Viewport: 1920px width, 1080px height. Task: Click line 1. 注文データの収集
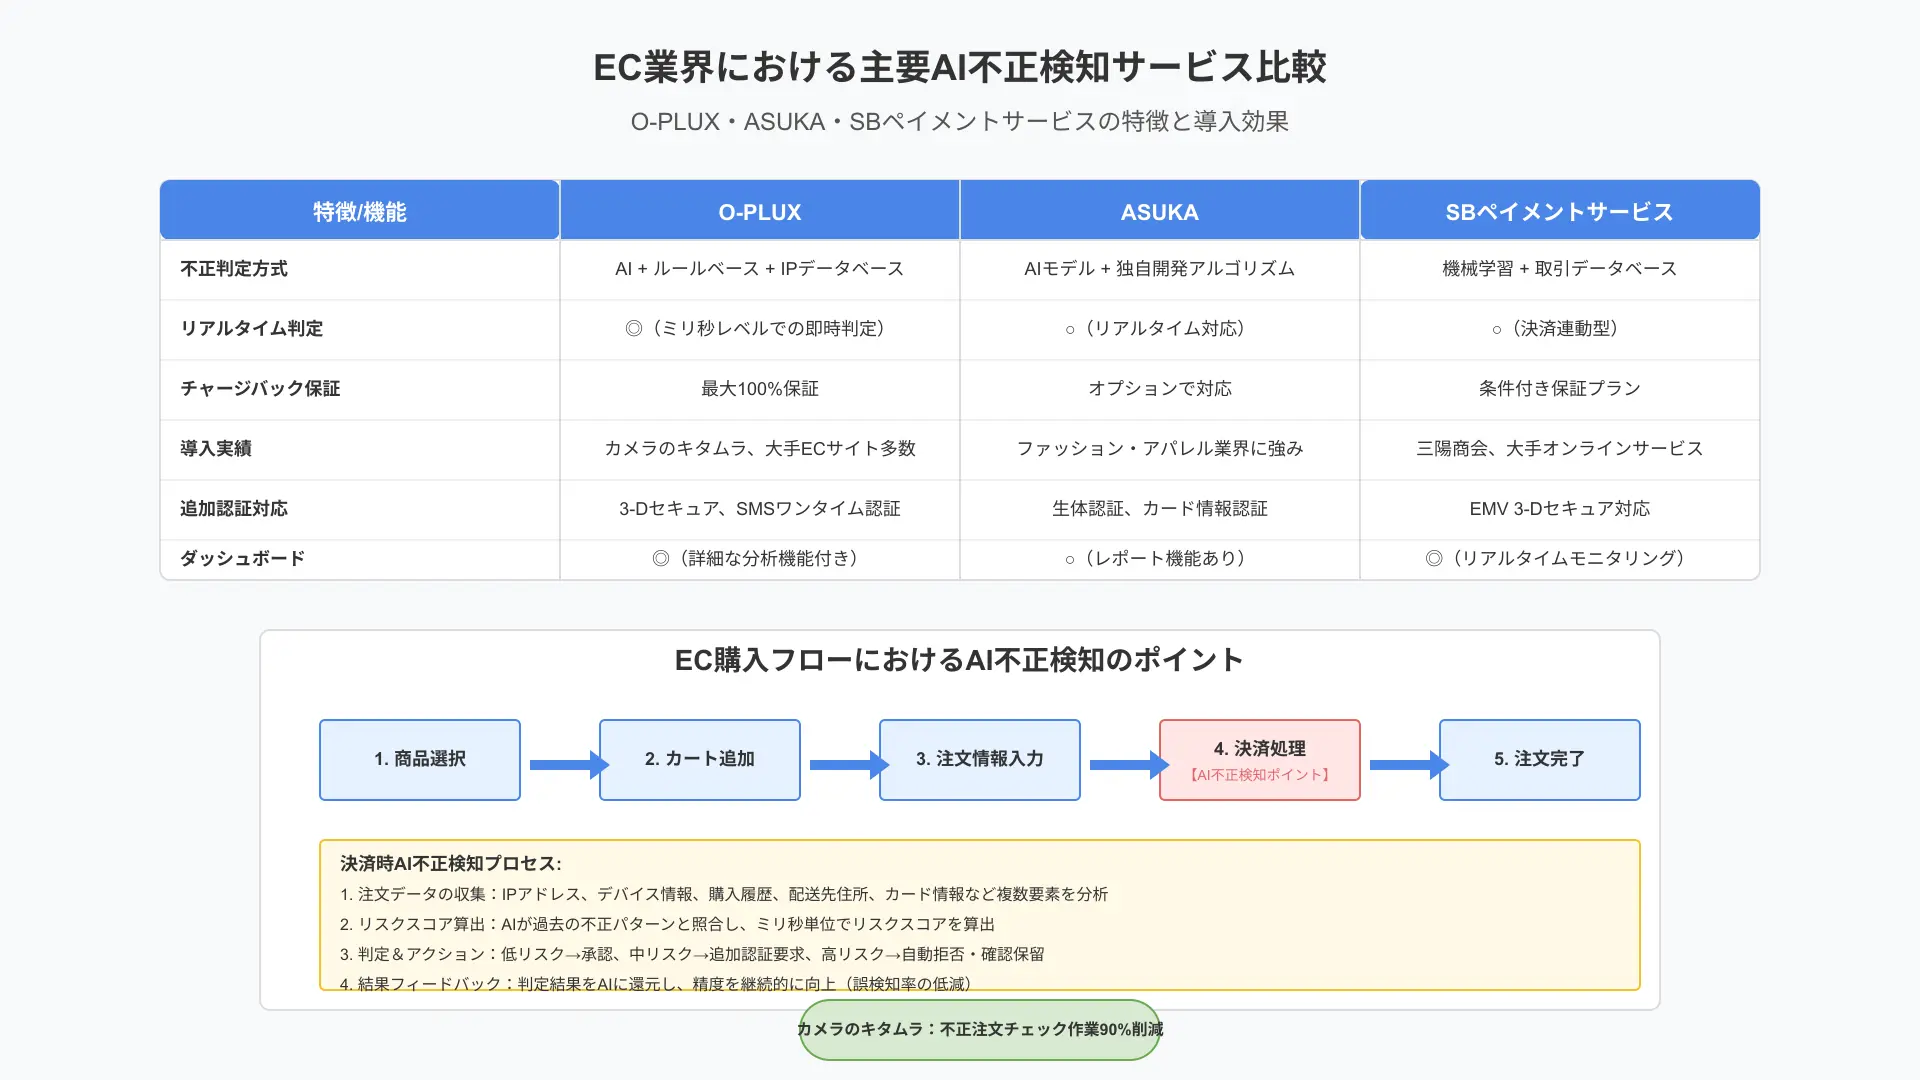click(724, 894)
